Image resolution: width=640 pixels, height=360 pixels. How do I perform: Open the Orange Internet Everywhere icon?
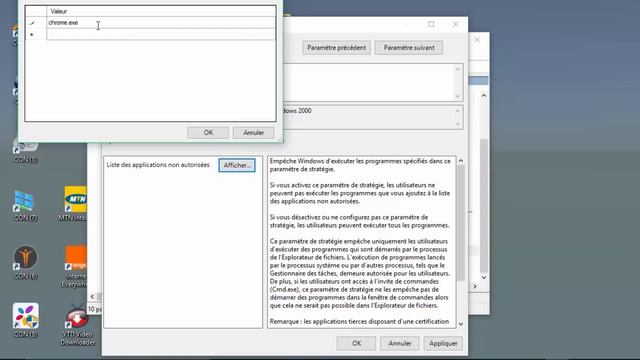point(75,266)
